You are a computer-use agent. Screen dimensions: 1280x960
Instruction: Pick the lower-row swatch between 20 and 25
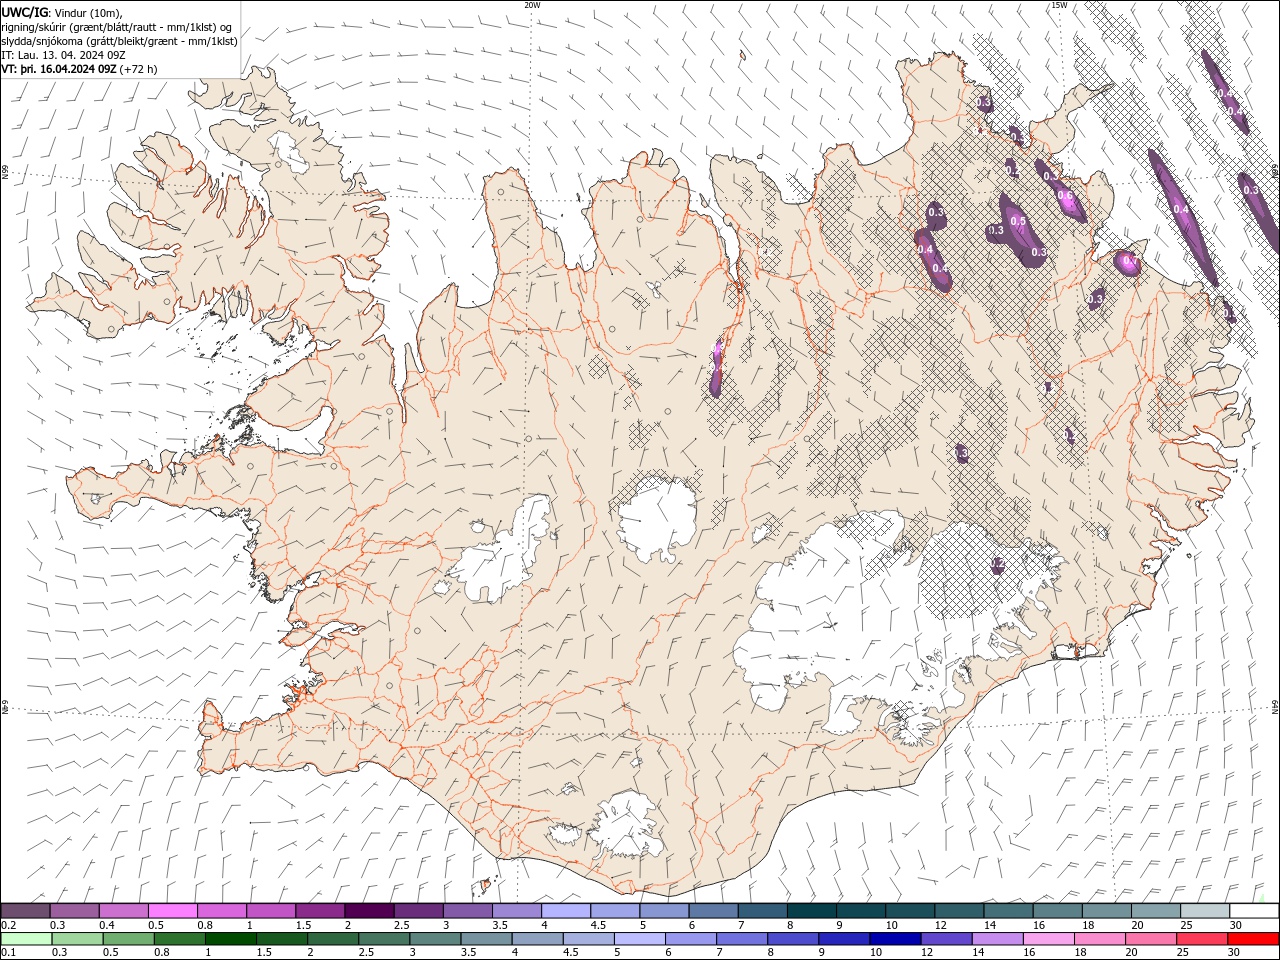pos(1150,939)
